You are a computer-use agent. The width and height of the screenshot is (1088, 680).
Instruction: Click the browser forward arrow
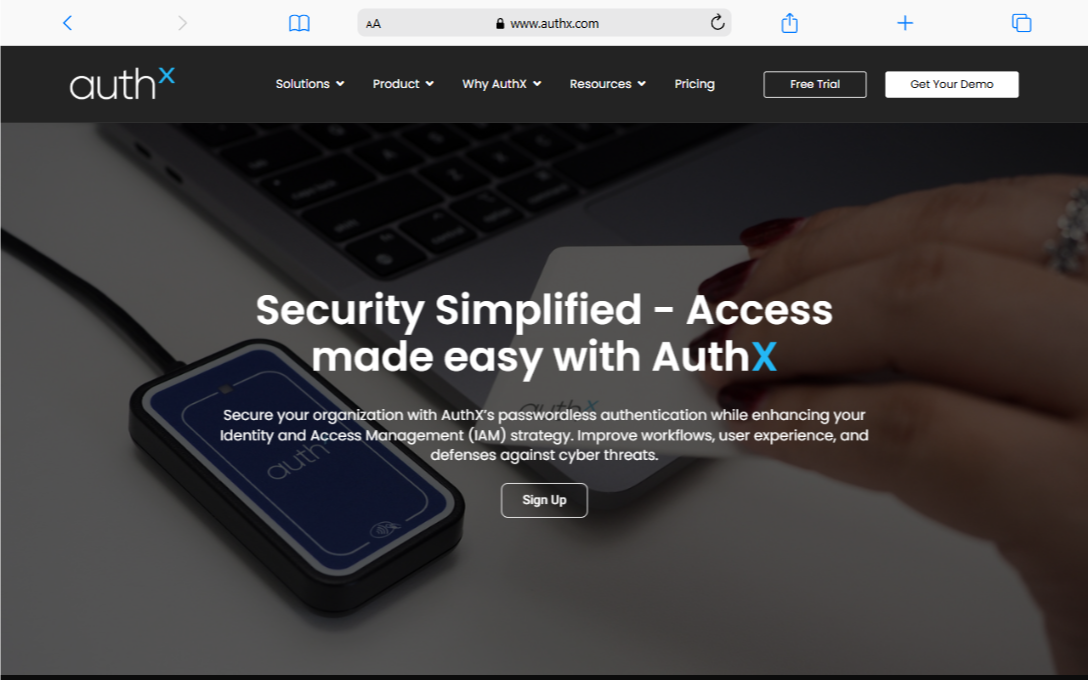pos(182,23)
